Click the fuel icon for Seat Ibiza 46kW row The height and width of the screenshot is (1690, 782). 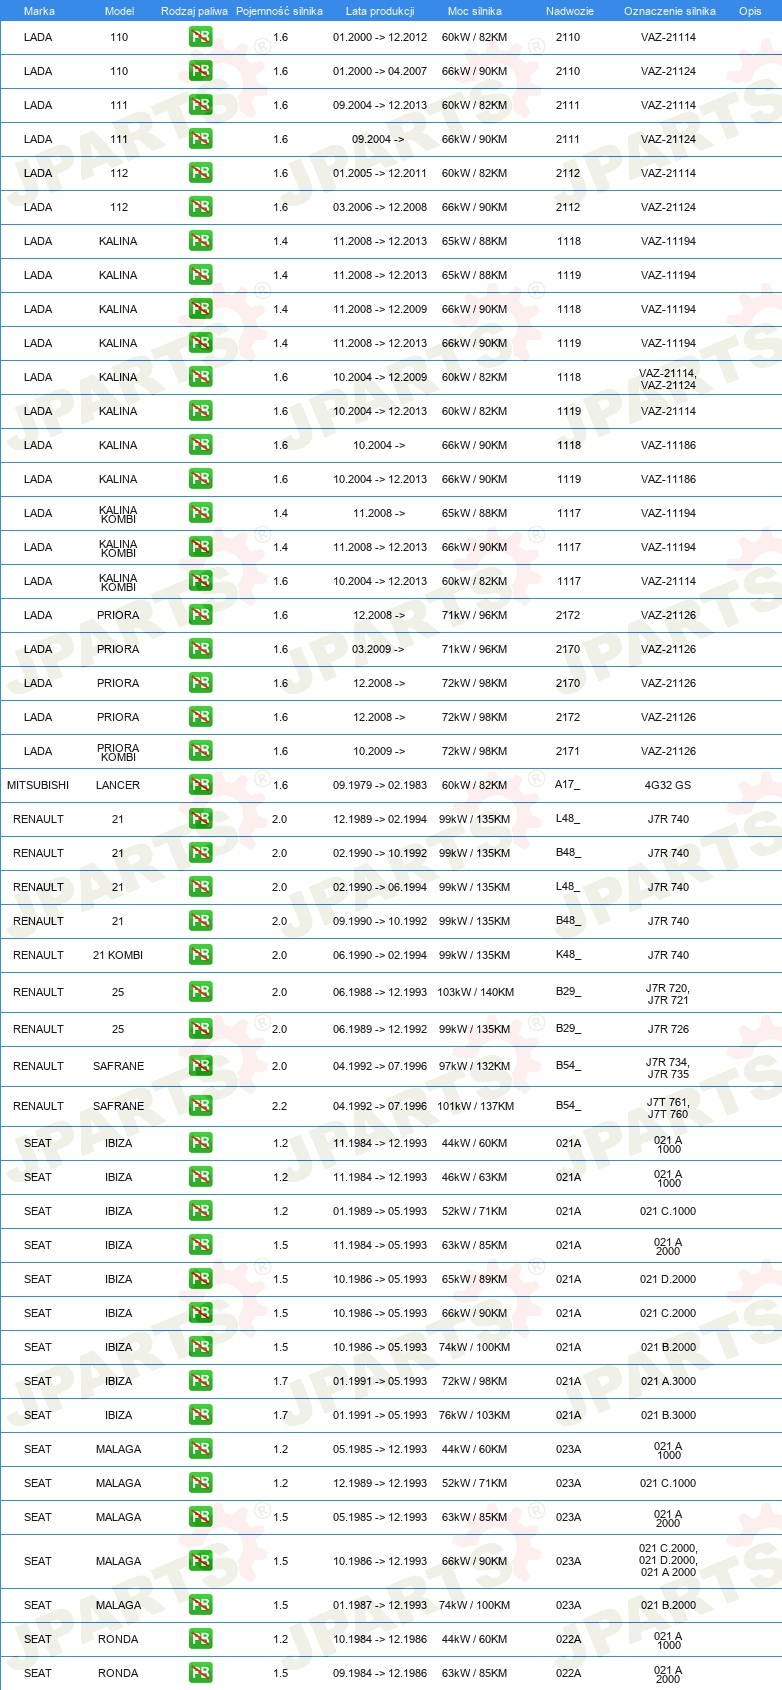pyautogui.click(x=201, y=1177)
